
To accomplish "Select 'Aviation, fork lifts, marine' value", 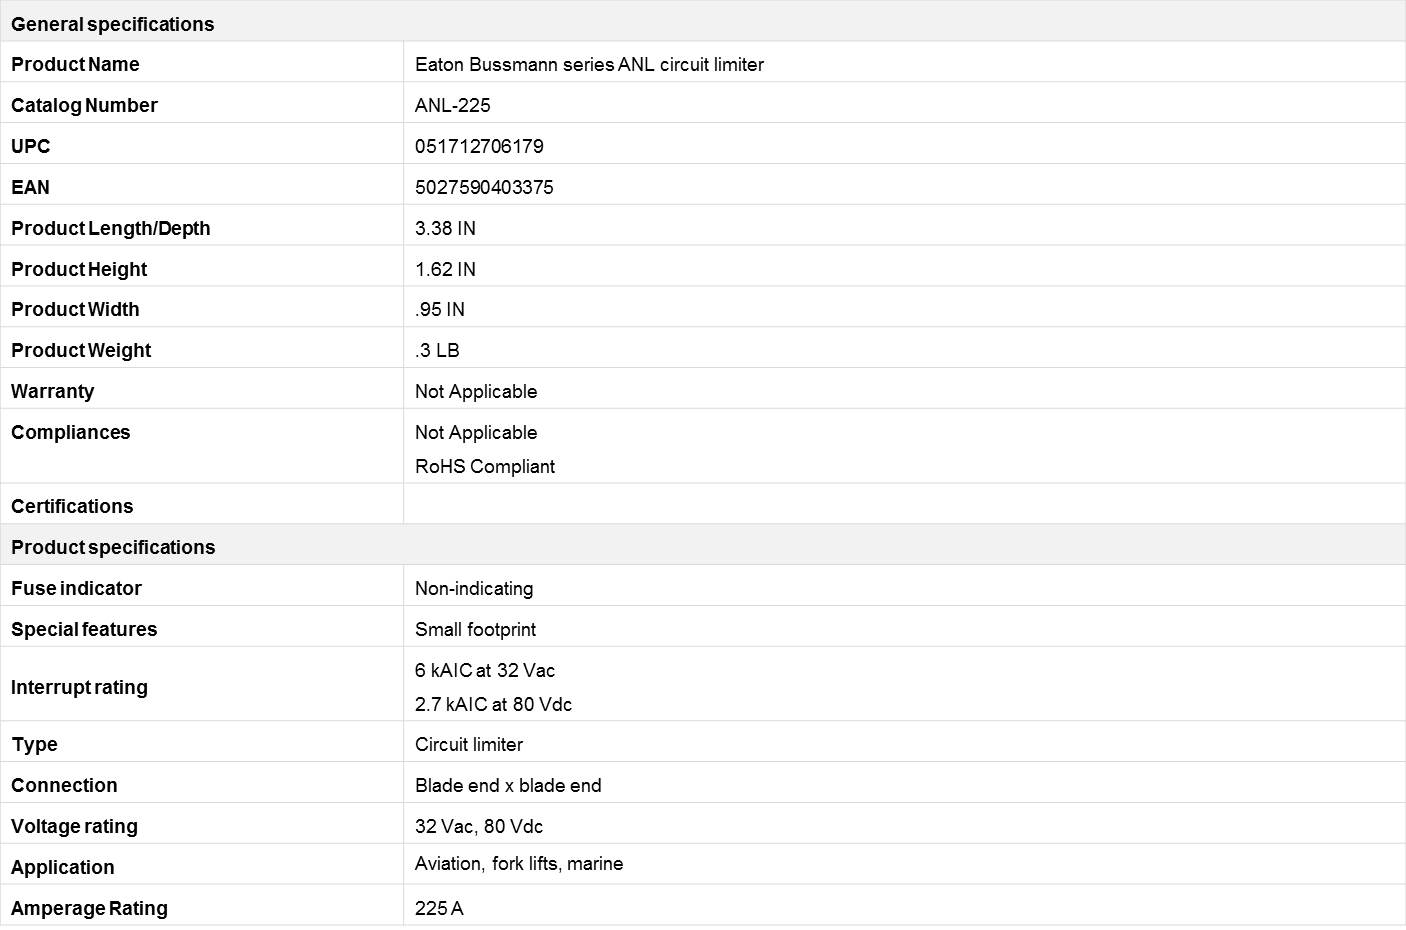I will pyautogui.click(x=519, y=863).
